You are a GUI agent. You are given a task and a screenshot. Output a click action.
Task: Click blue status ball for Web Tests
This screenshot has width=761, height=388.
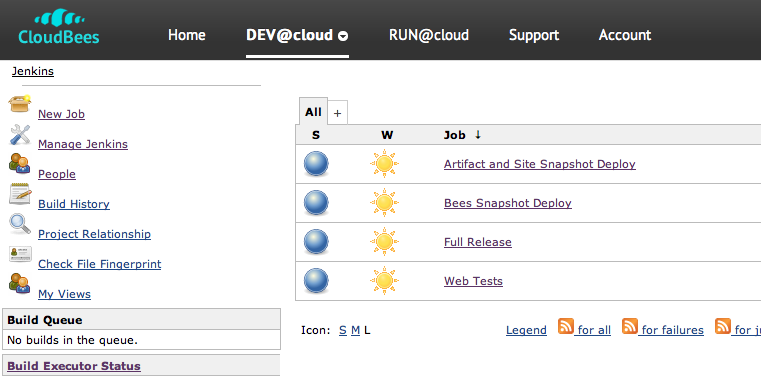316,281
